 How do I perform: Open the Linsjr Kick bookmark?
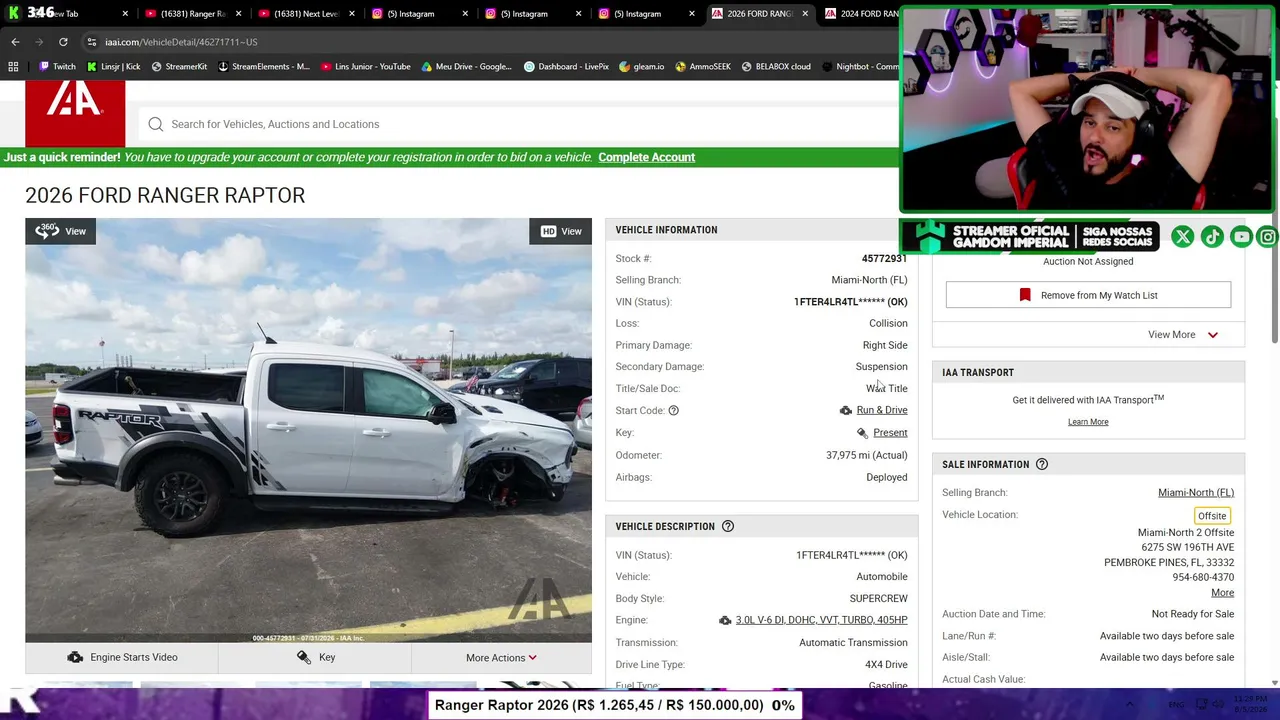113,67
